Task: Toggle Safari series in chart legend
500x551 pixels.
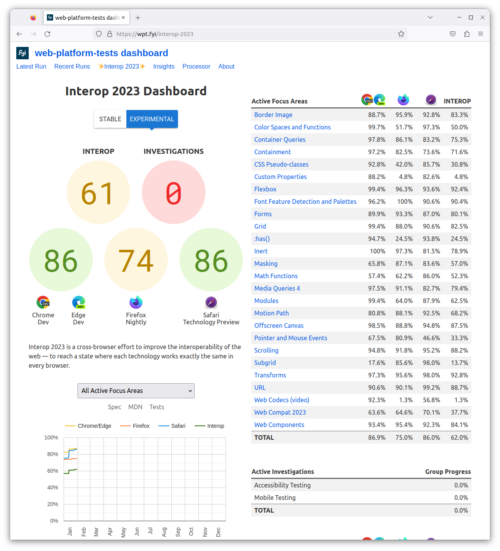Action: pyautogui.click(x=172, y=426)
